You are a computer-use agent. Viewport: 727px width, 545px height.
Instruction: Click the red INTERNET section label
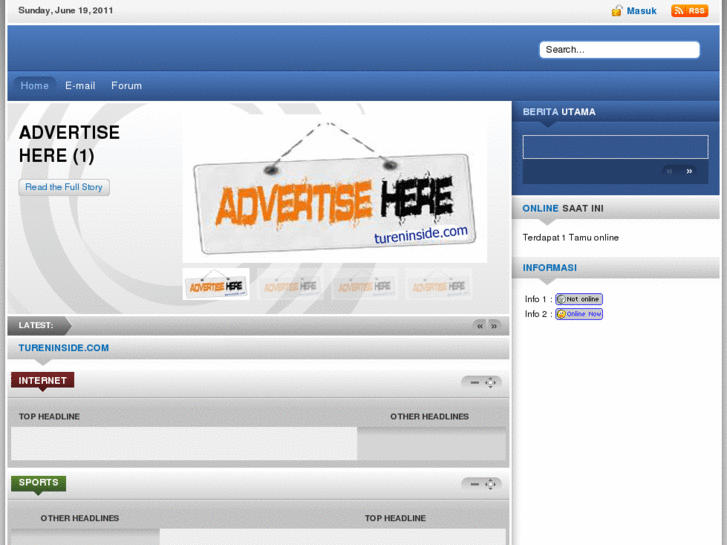pos(43,380)
